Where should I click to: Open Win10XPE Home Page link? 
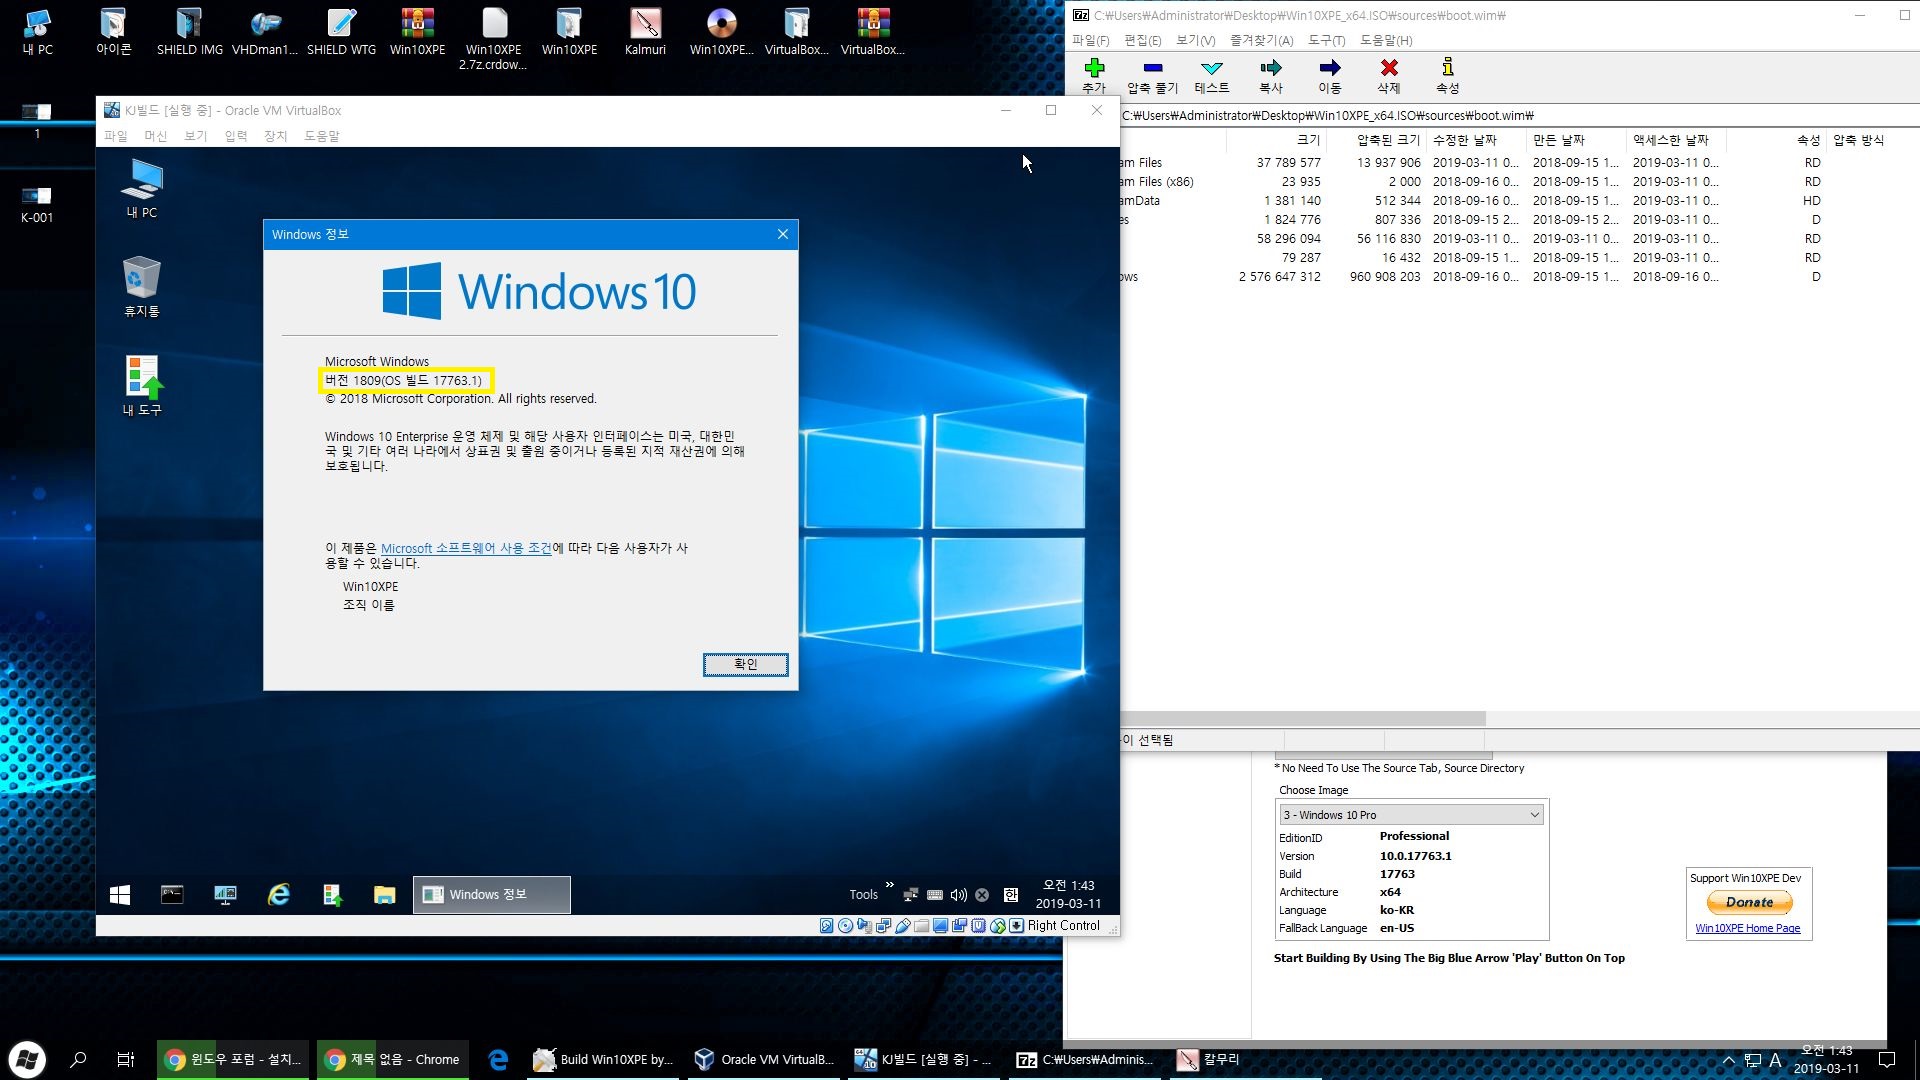tap(1747, 928)
